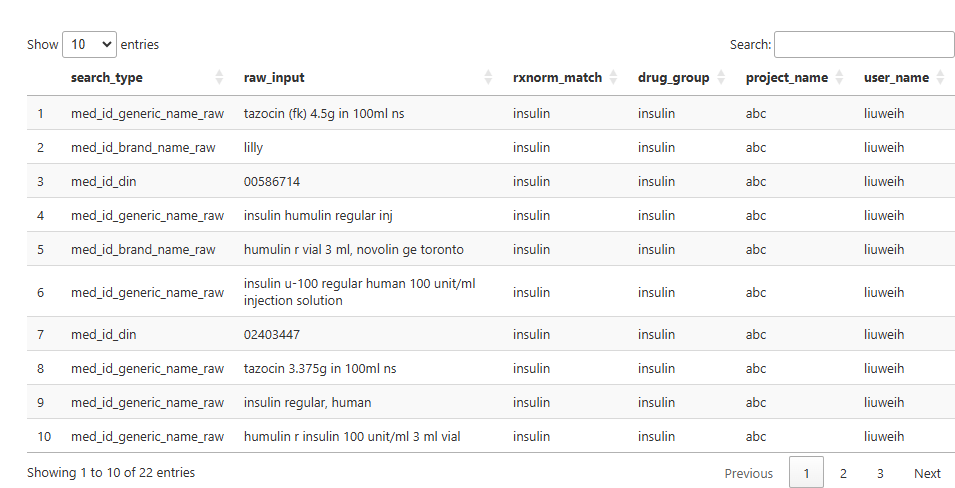Click the drug_group column header text
Viewport: 955px width, 488px height.
(x=673, y=78)
